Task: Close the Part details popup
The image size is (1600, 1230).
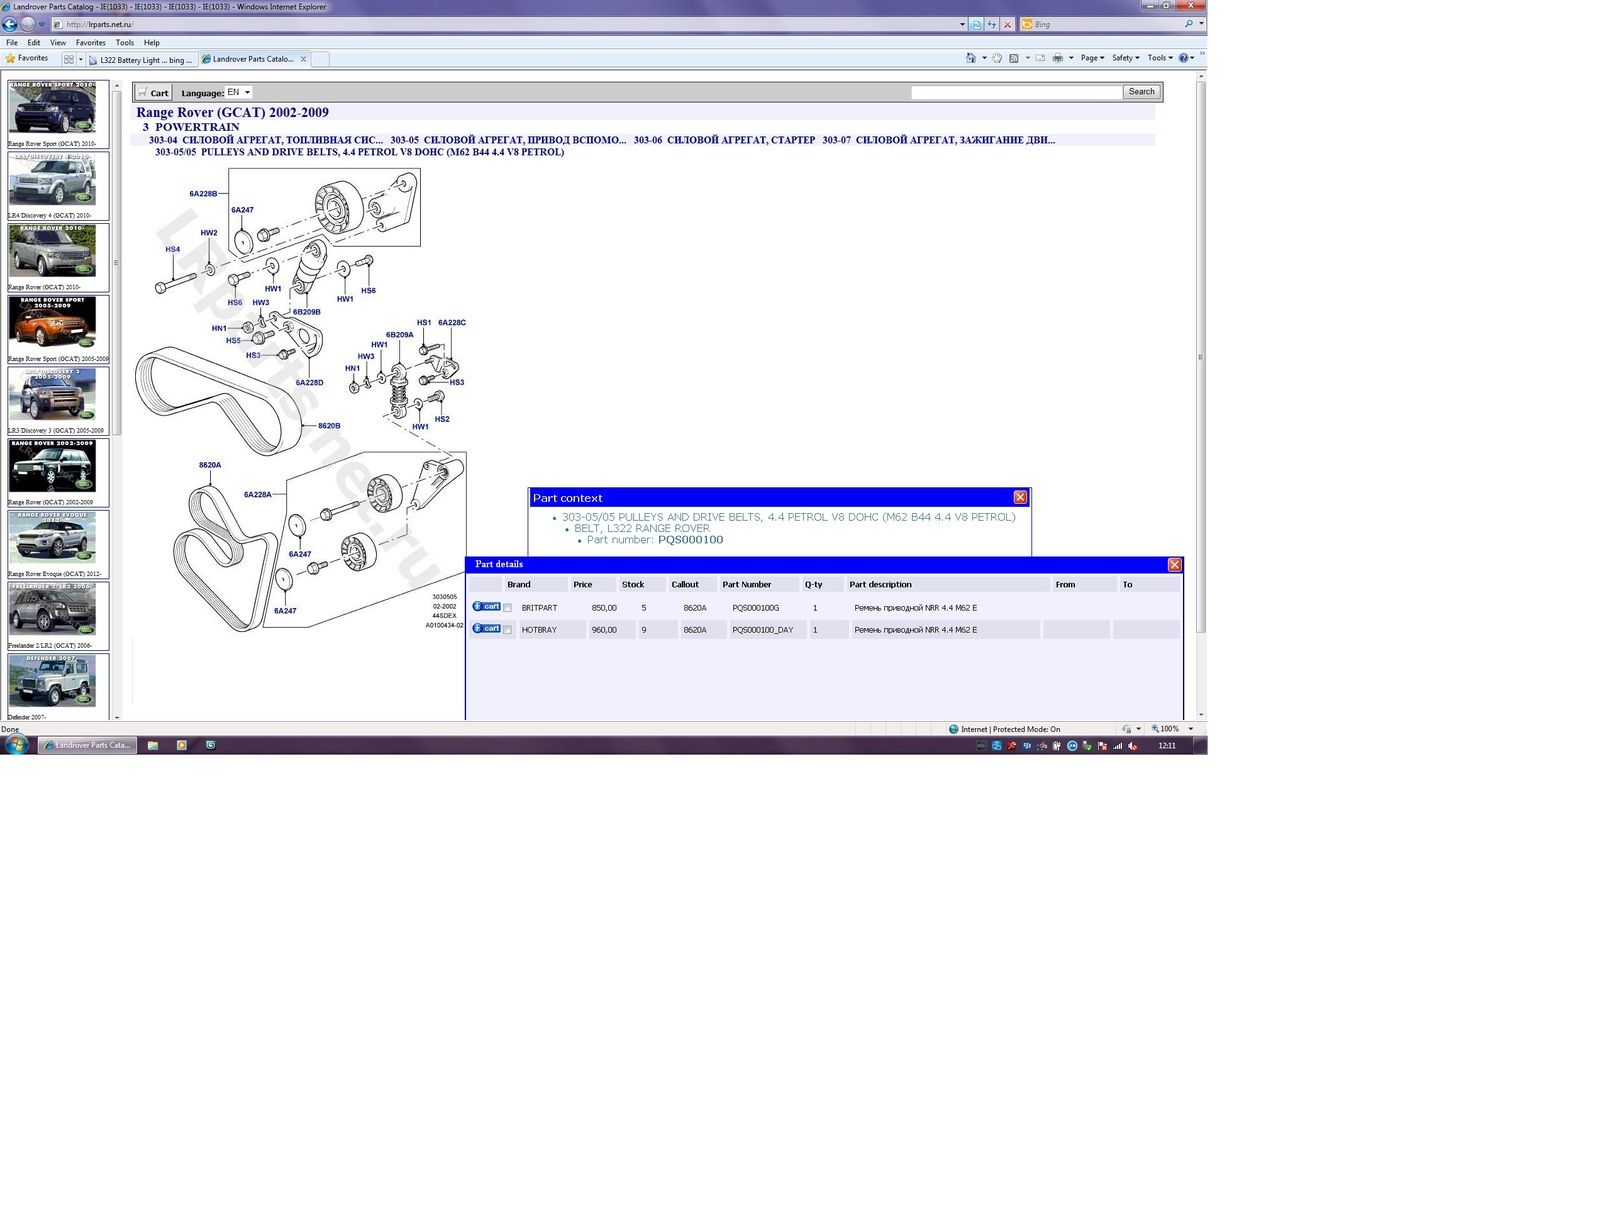Action: click(1175, 565)
